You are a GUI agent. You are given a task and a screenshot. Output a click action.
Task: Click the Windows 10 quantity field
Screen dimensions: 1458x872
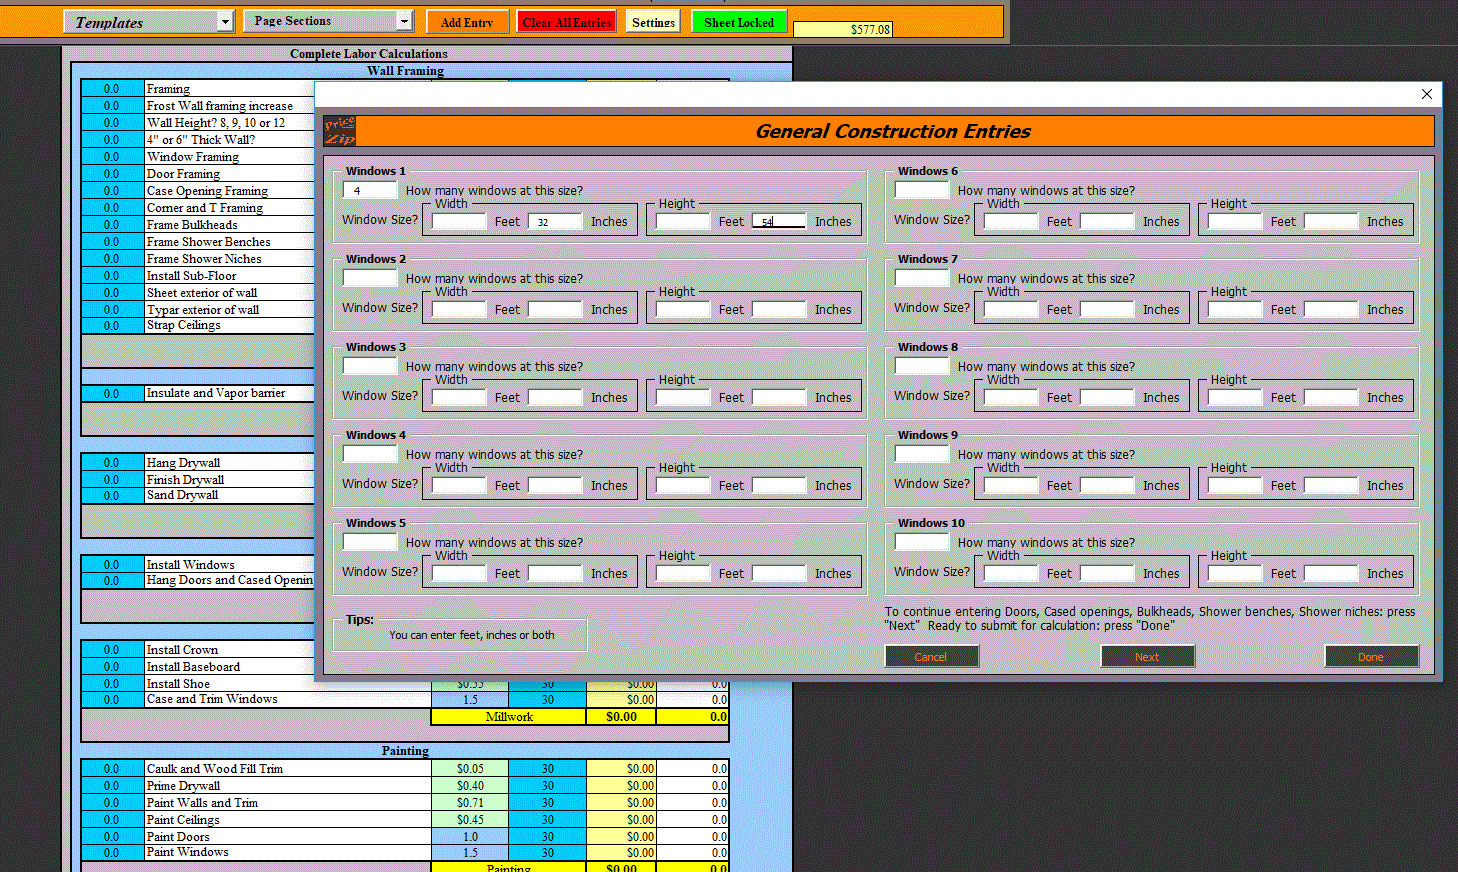click(920, 541)
